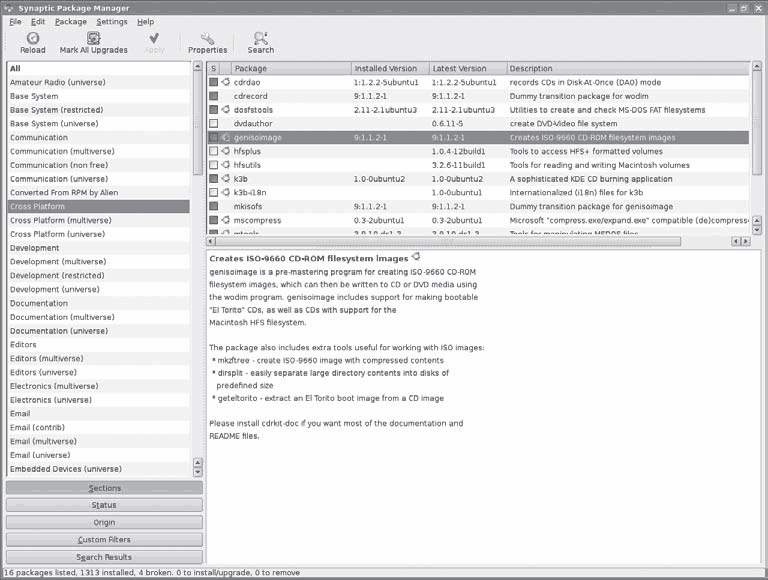Click the Ubuntu support icon beside k3b
This screenshot has width=768, height=580.
click(x=226, y=178)
